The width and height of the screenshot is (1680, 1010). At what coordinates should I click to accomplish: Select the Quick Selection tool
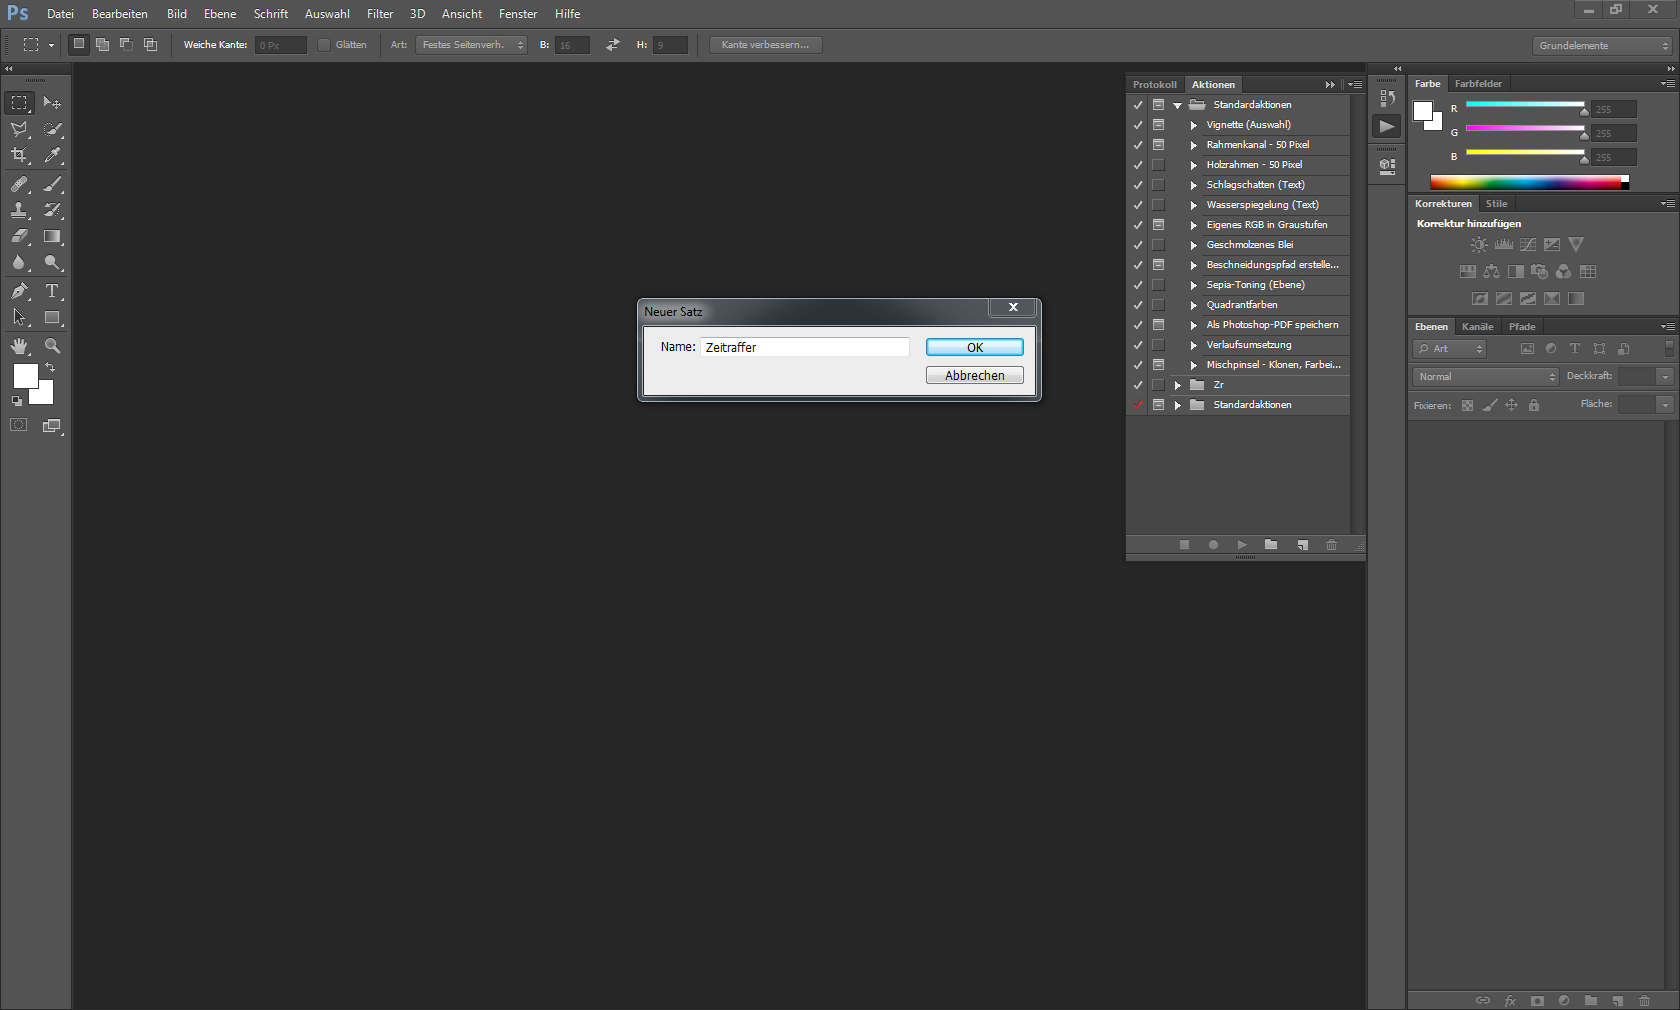pyautogui.click(x=52, y=129)
